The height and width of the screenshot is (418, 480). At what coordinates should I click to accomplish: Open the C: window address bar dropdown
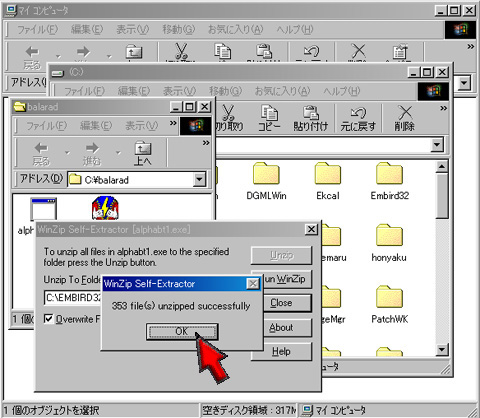point(437,145)
